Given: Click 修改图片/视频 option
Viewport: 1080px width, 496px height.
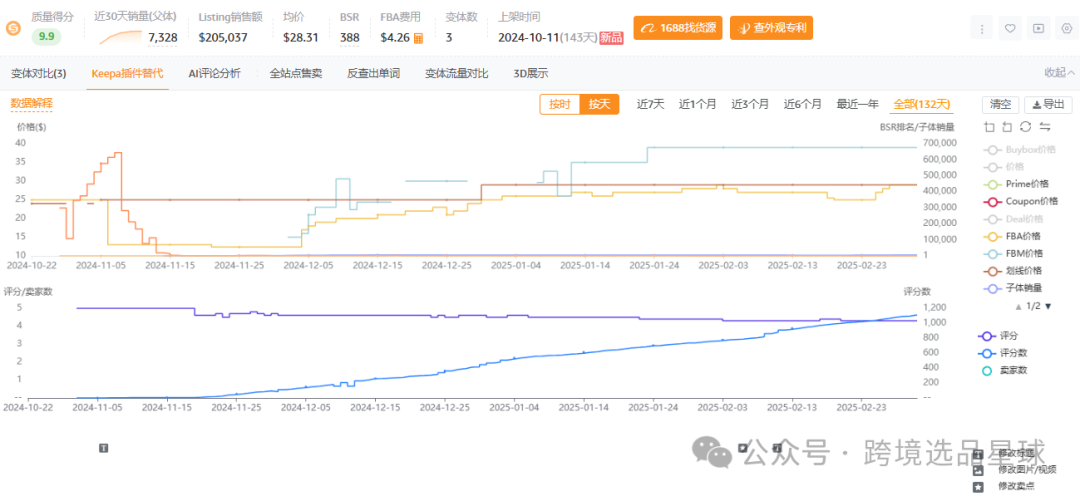Looking at the screenshot, I should click(1027, 471).
